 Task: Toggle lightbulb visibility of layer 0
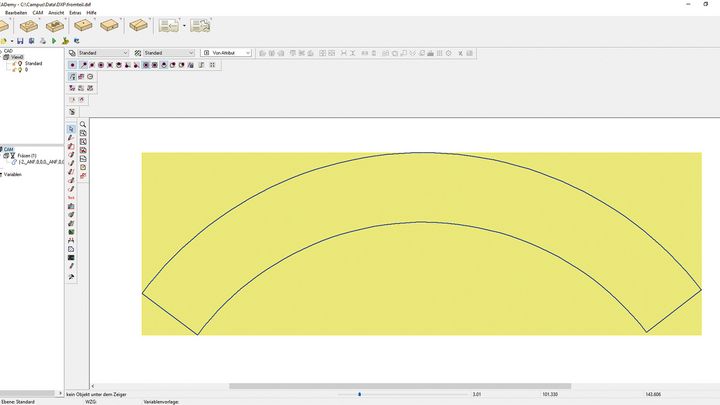pyautogui.click(x=19, y=70)
